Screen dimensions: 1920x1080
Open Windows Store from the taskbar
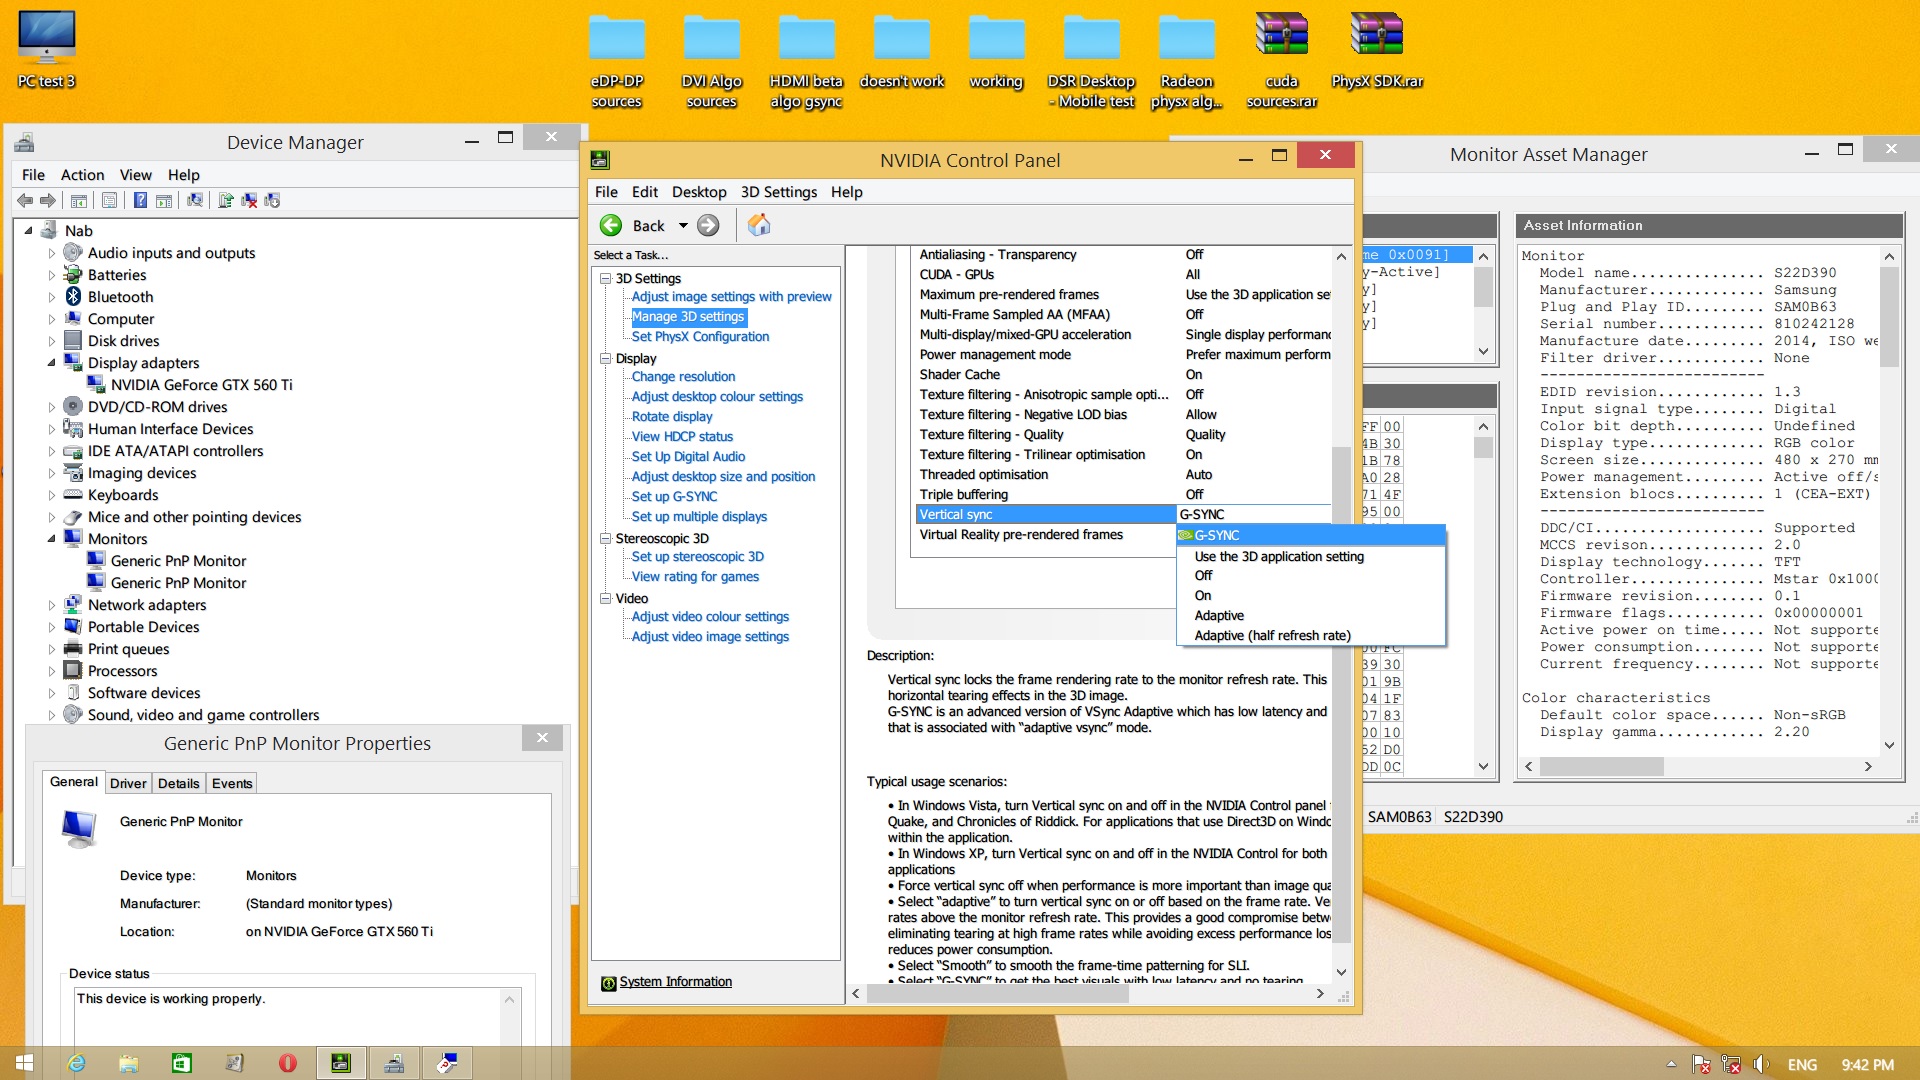point(181,1063)
